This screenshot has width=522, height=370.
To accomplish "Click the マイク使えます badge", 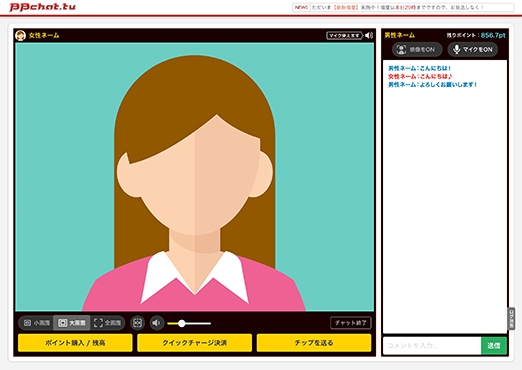I will coord(344,35).
